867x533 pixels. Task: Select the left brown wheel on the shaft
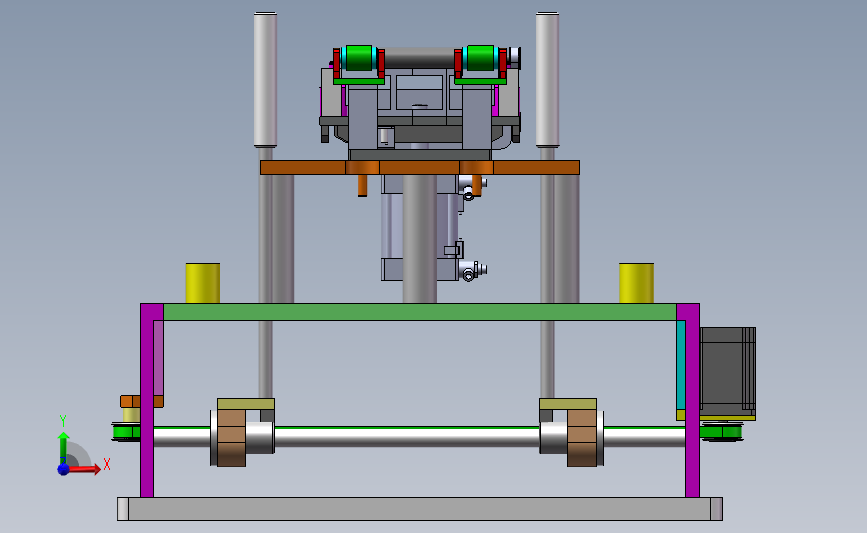coord(231,438)
